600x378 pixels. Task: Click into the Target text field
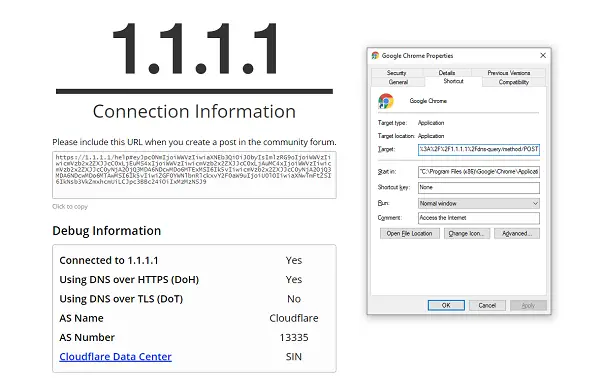tap(479, 149)
